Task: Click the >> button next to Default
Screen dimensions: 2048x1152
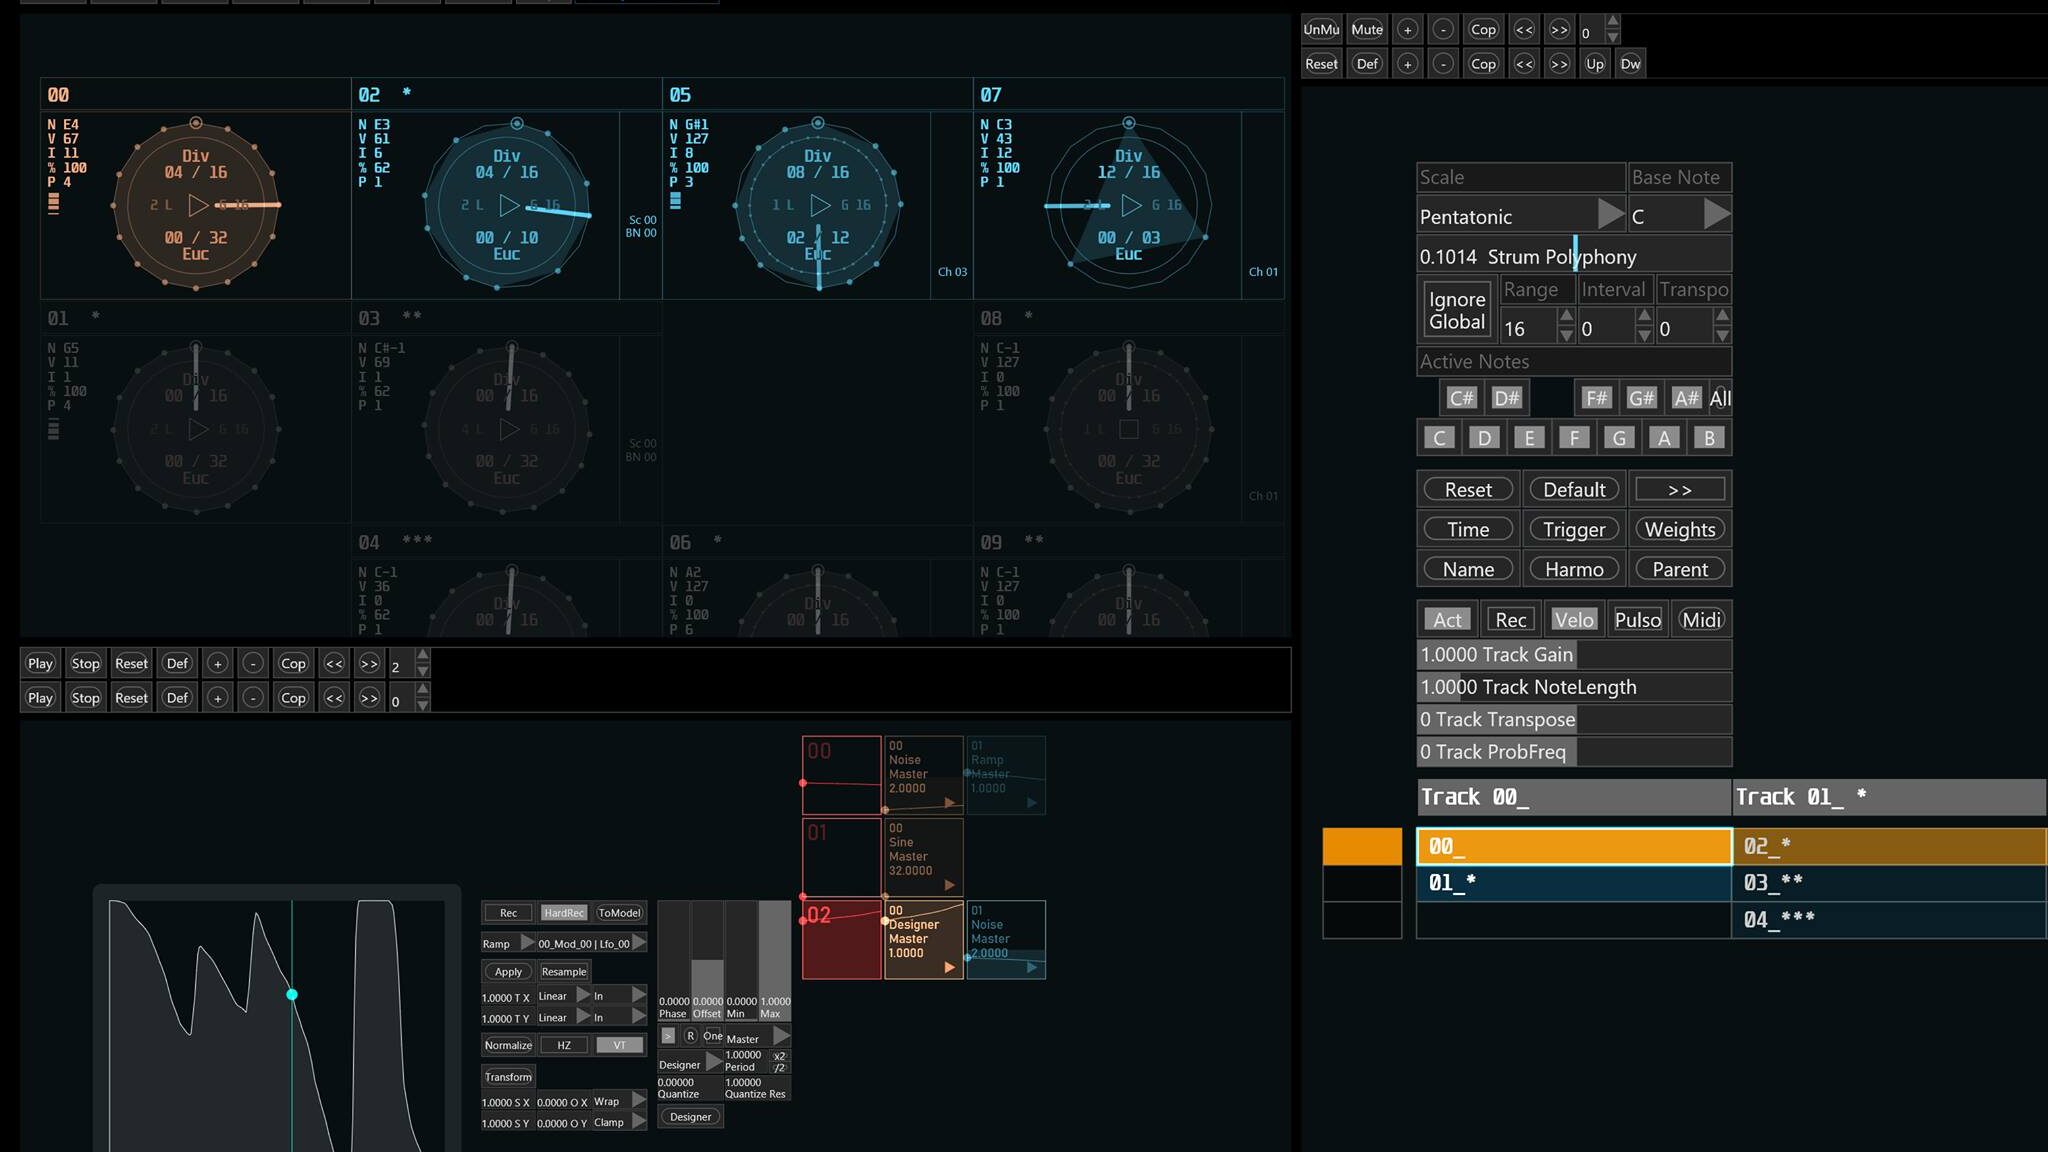Action: [1679, 490]
